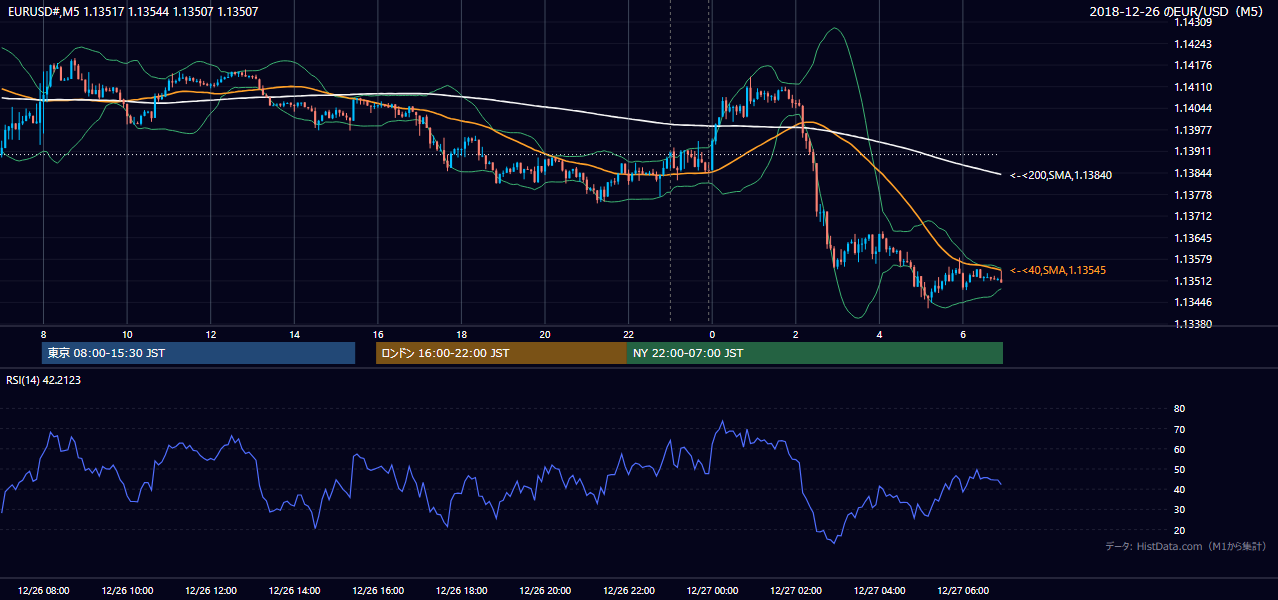Click hour label 22 on price chart time axis

click(x=628, y=334)
